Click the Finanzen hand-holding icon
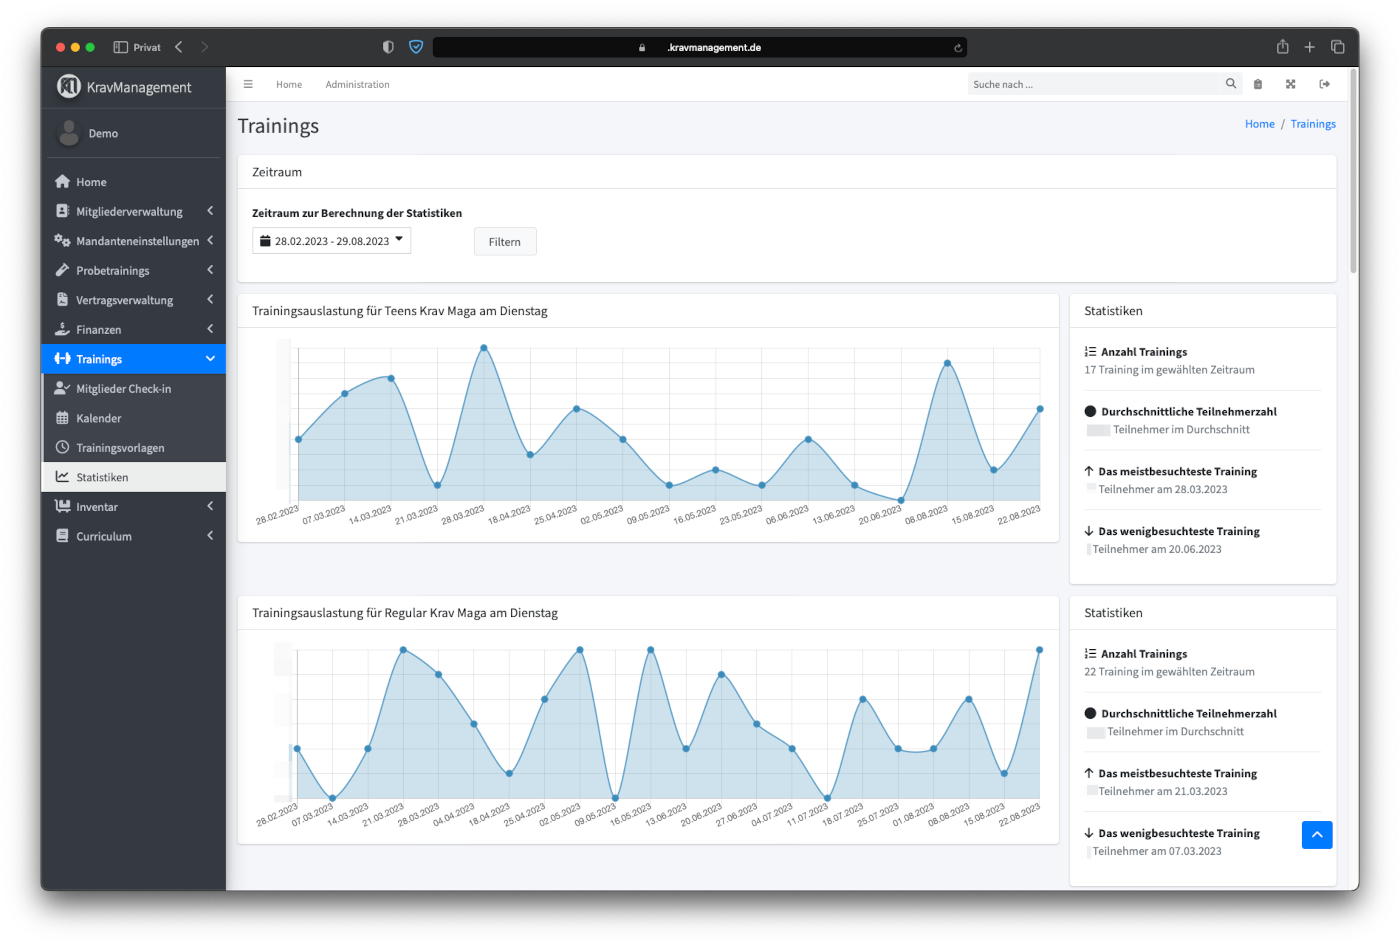This screenshot has width=1400, height=945. (x=62, y=329)
